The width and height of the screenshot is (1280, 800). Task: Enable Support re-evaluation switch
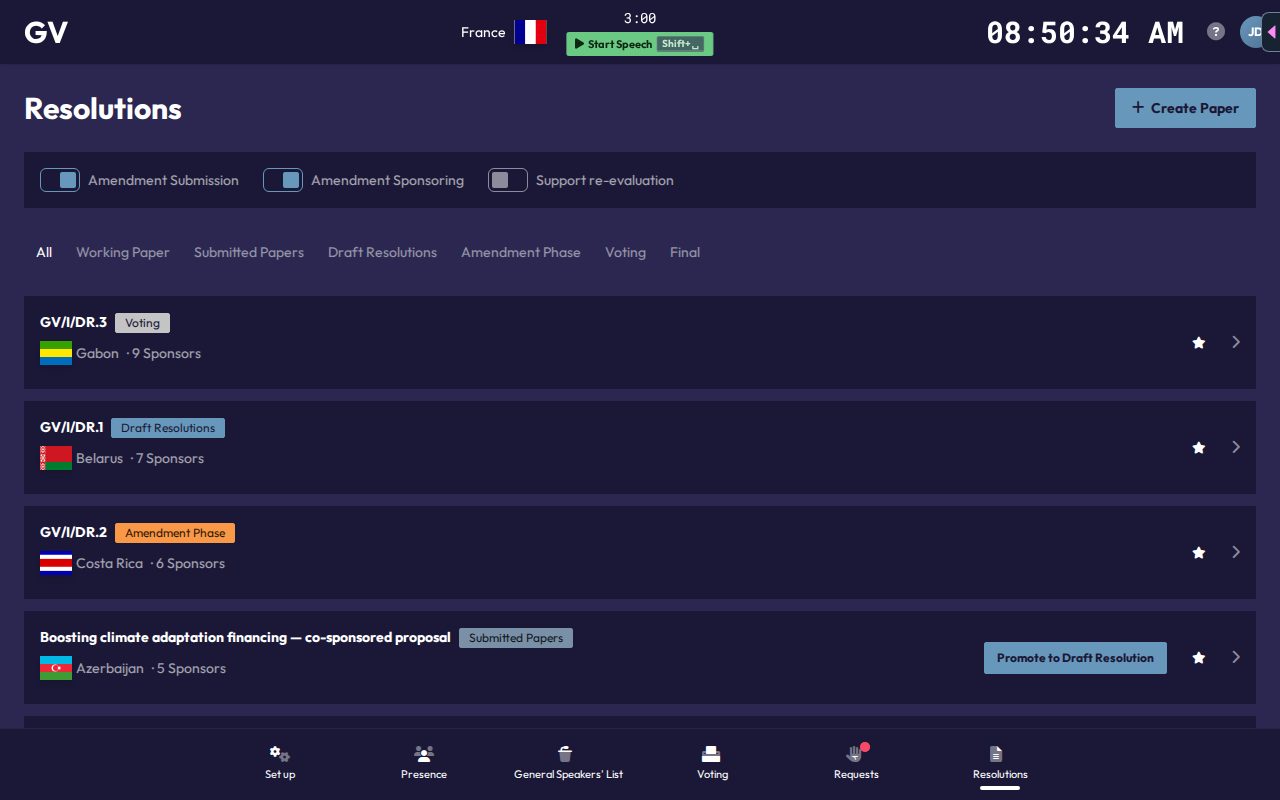coord(508,180)
